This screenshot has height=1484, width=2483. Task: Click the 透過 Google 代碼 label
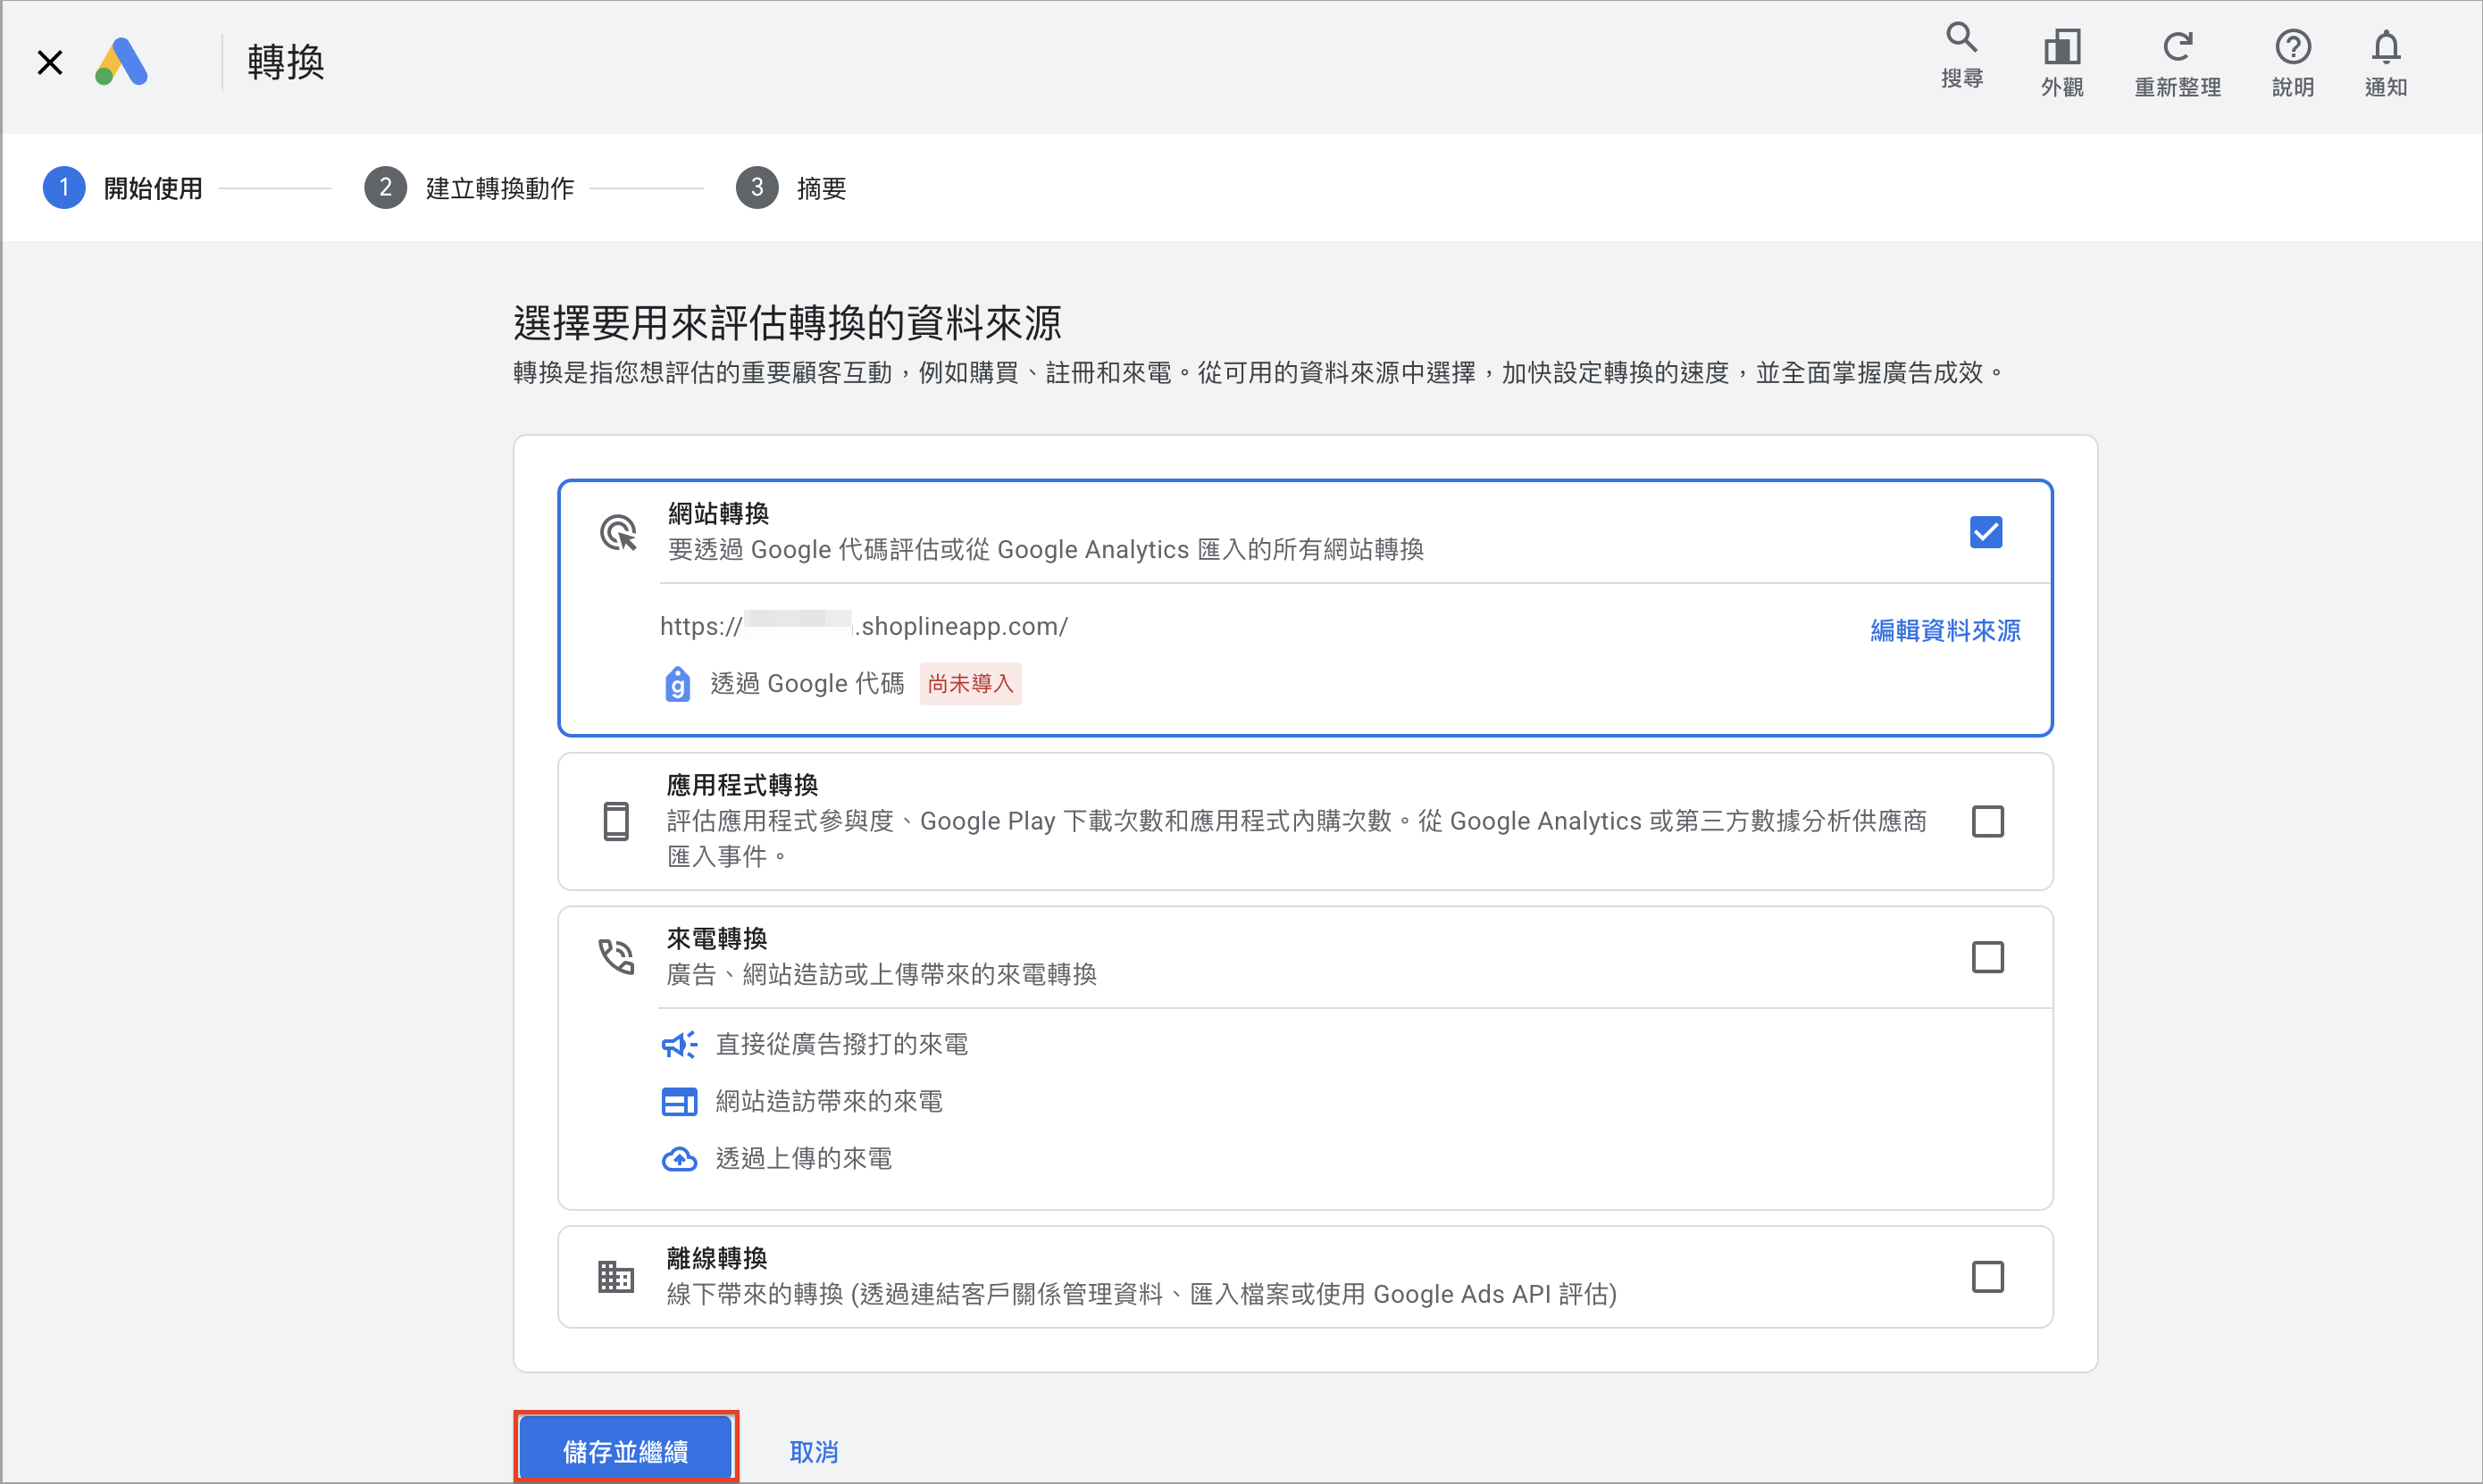[807, 684]
